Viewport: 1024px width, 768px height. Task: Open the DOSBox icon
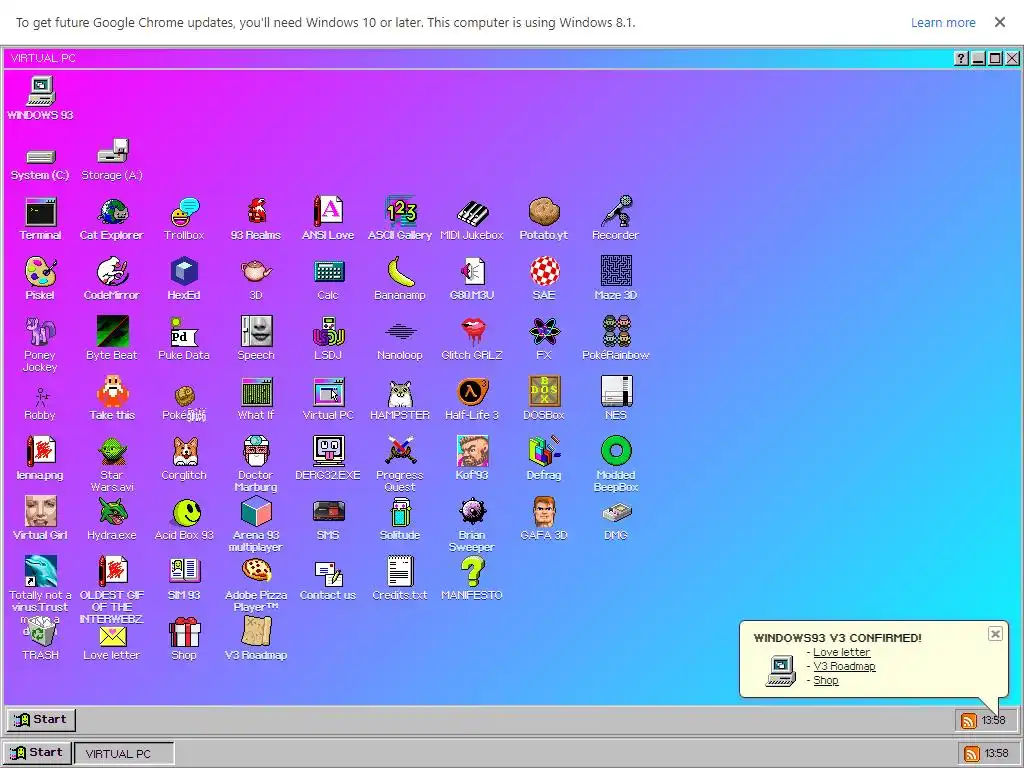coord(544,399)
